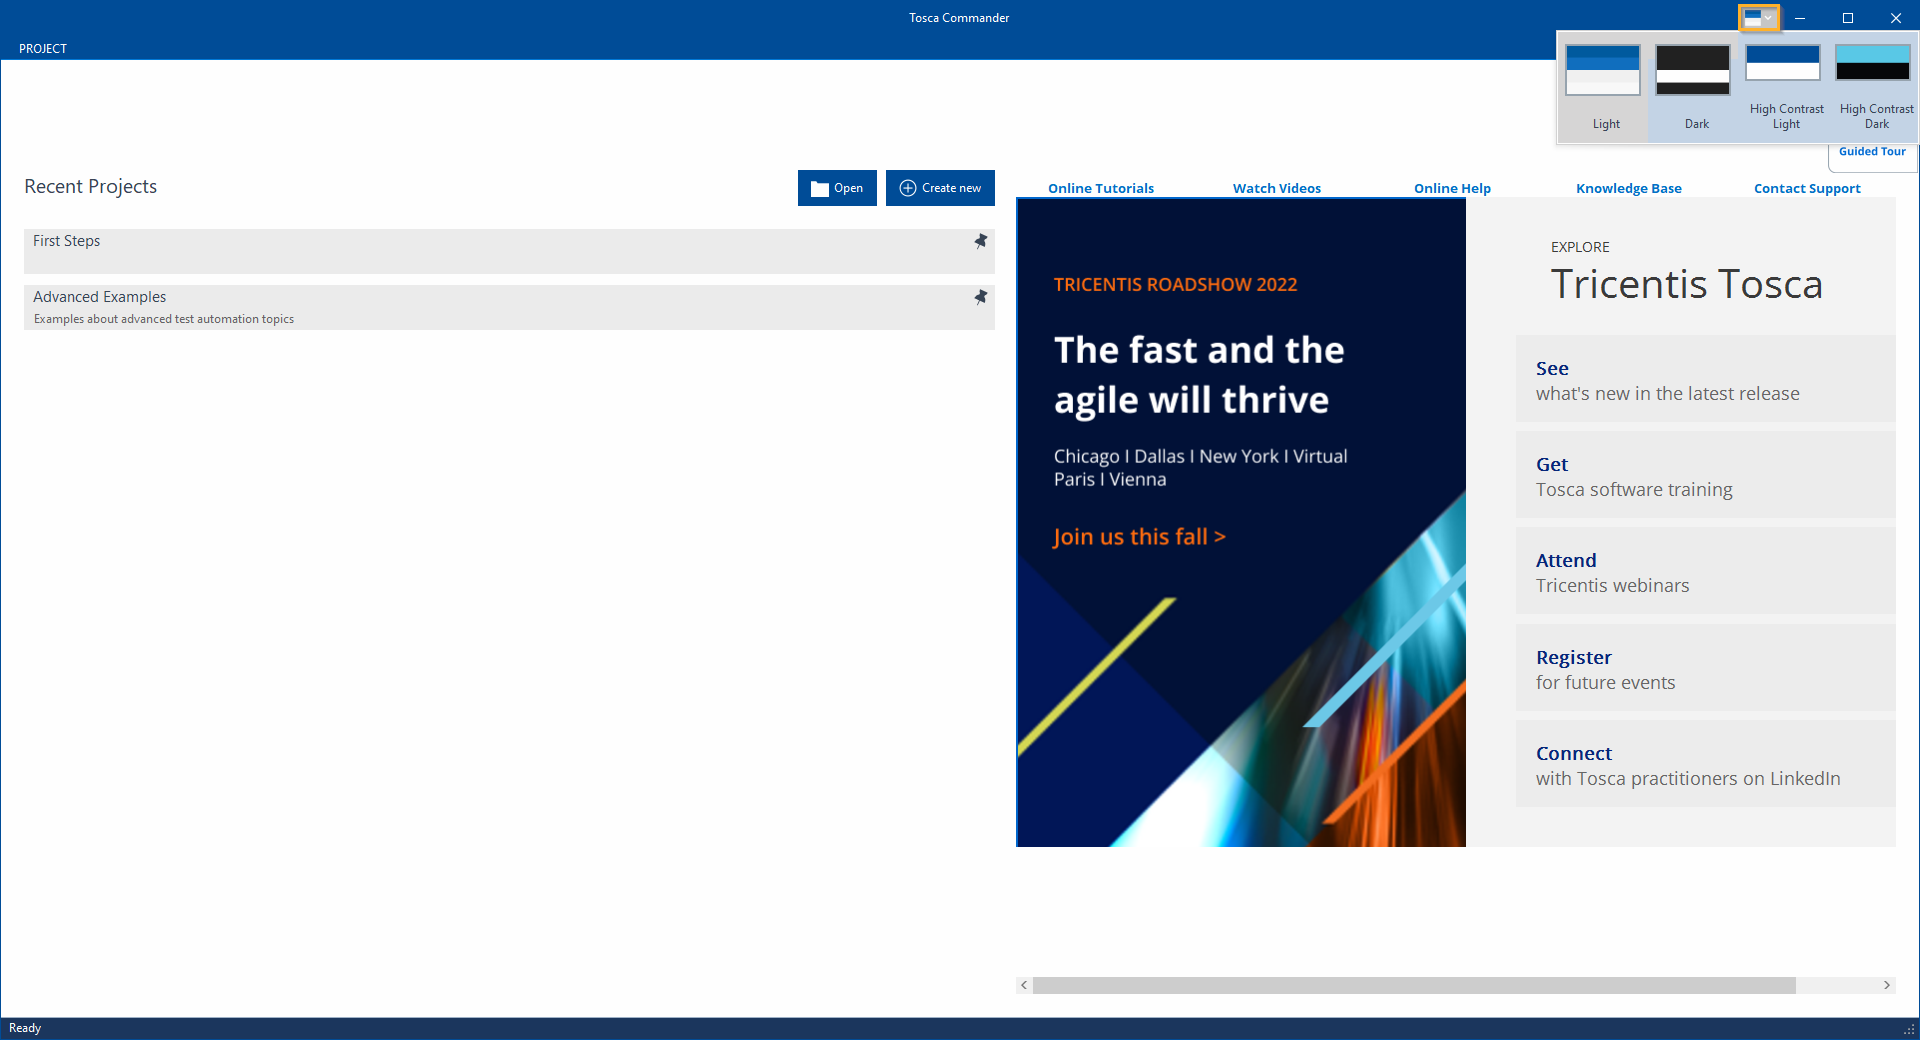Open the Online Tutorials link

(x=1100, y=188)
